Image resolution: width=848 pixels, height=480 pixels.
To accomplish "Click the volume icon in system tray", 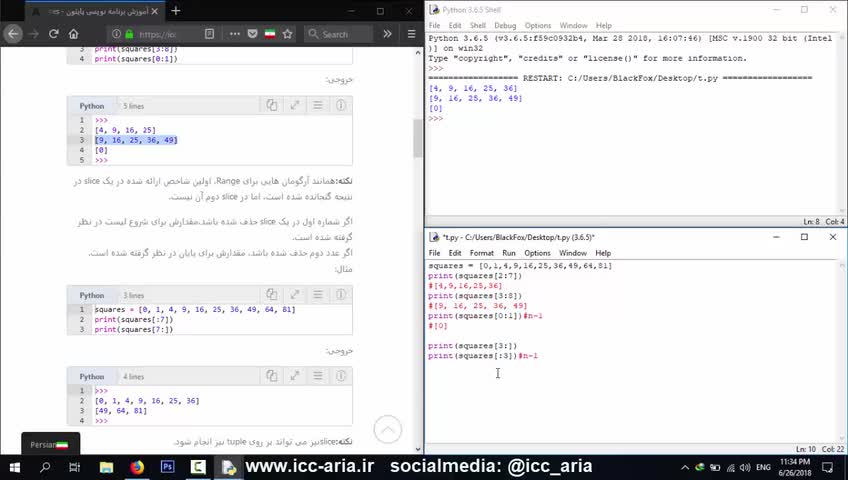I will (745, 468).
